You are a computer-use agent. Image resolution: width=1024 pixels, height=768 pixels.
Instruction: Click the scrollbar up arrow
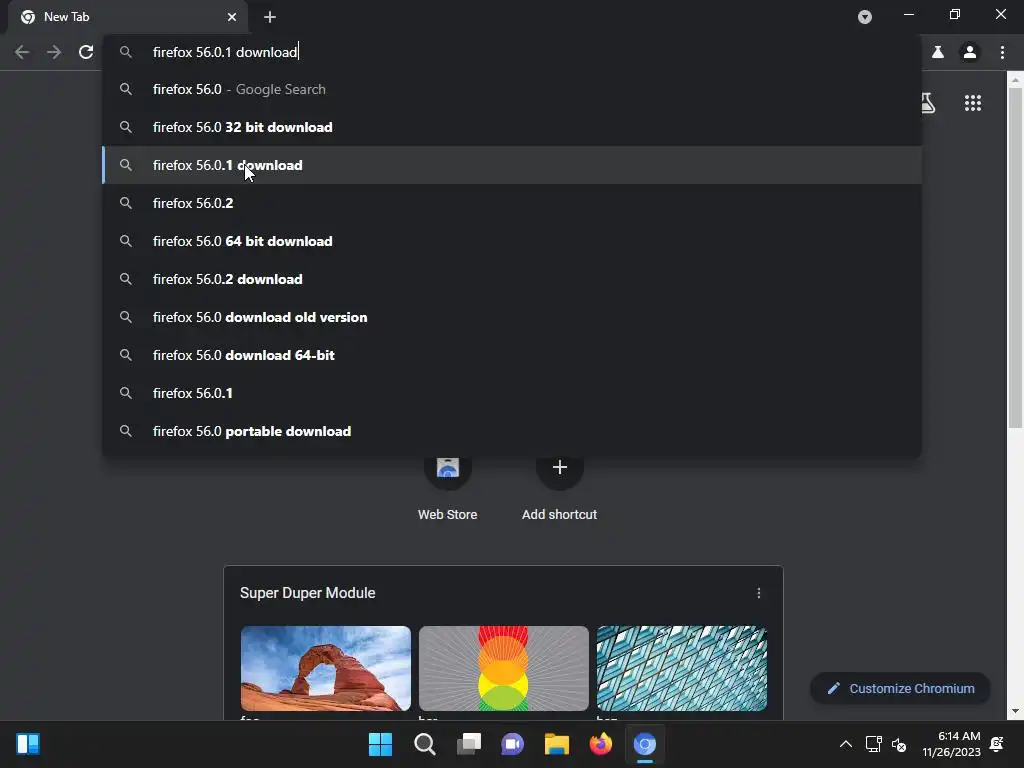tap(1015, 80)
